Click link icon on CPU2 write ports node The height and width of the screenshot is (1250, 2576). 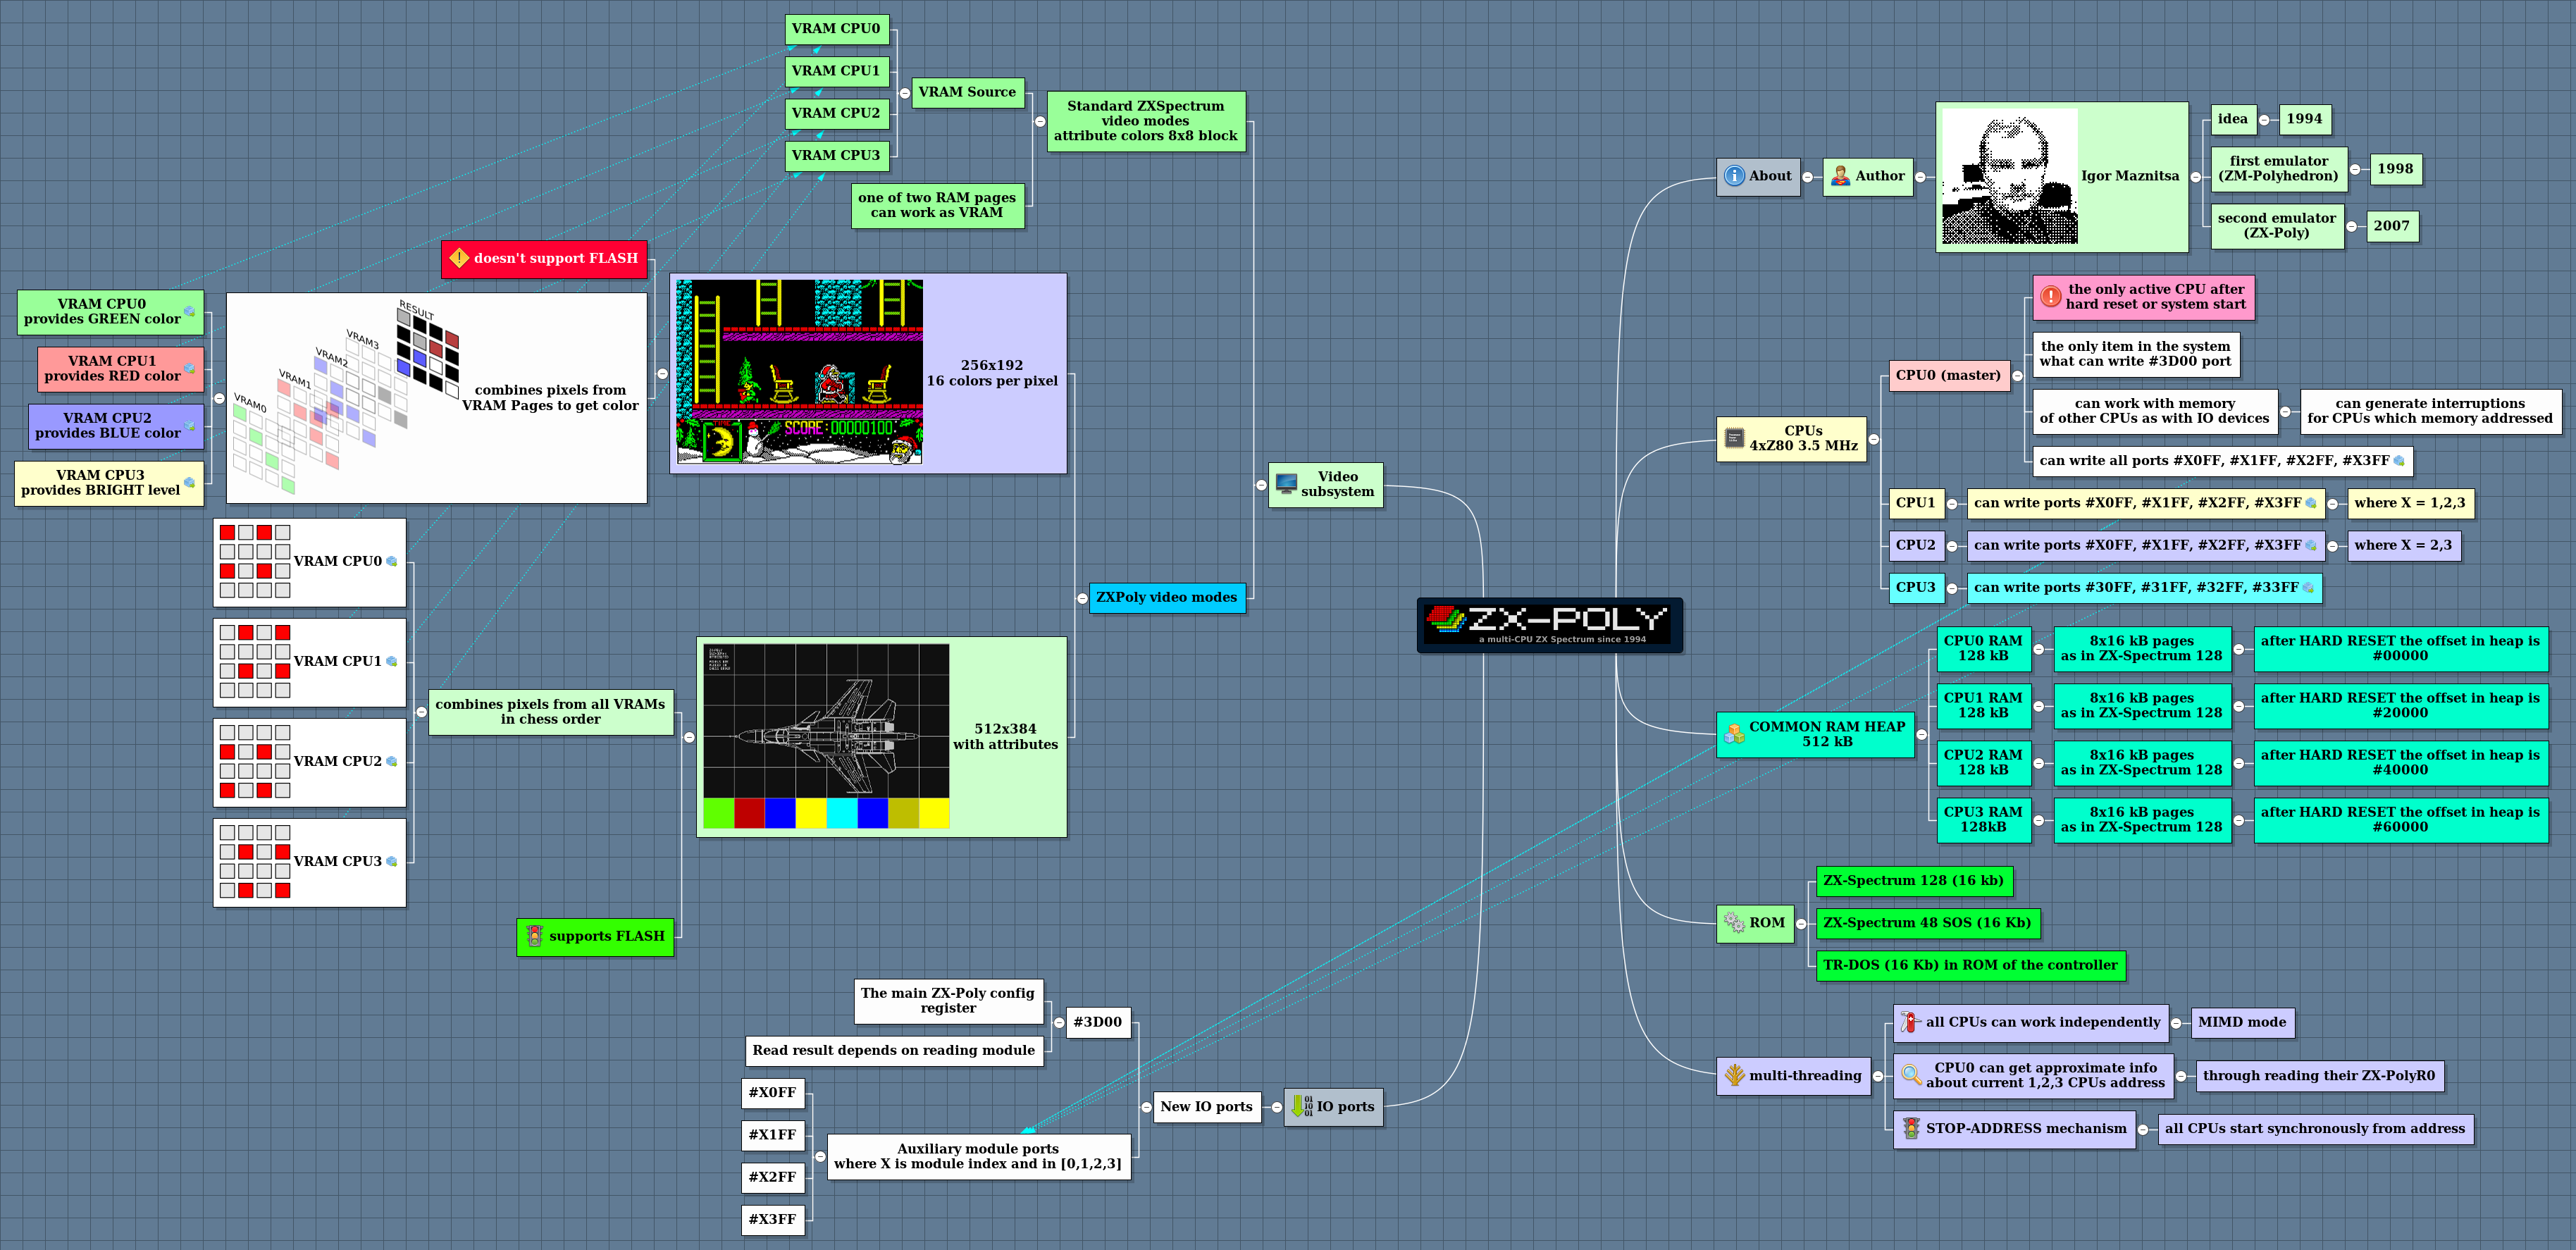point(2311,546)
